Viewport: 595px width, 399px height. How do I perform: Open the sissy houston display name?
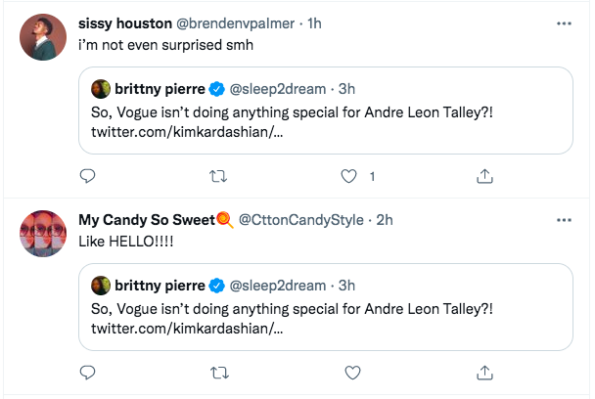tap(125, 24)
